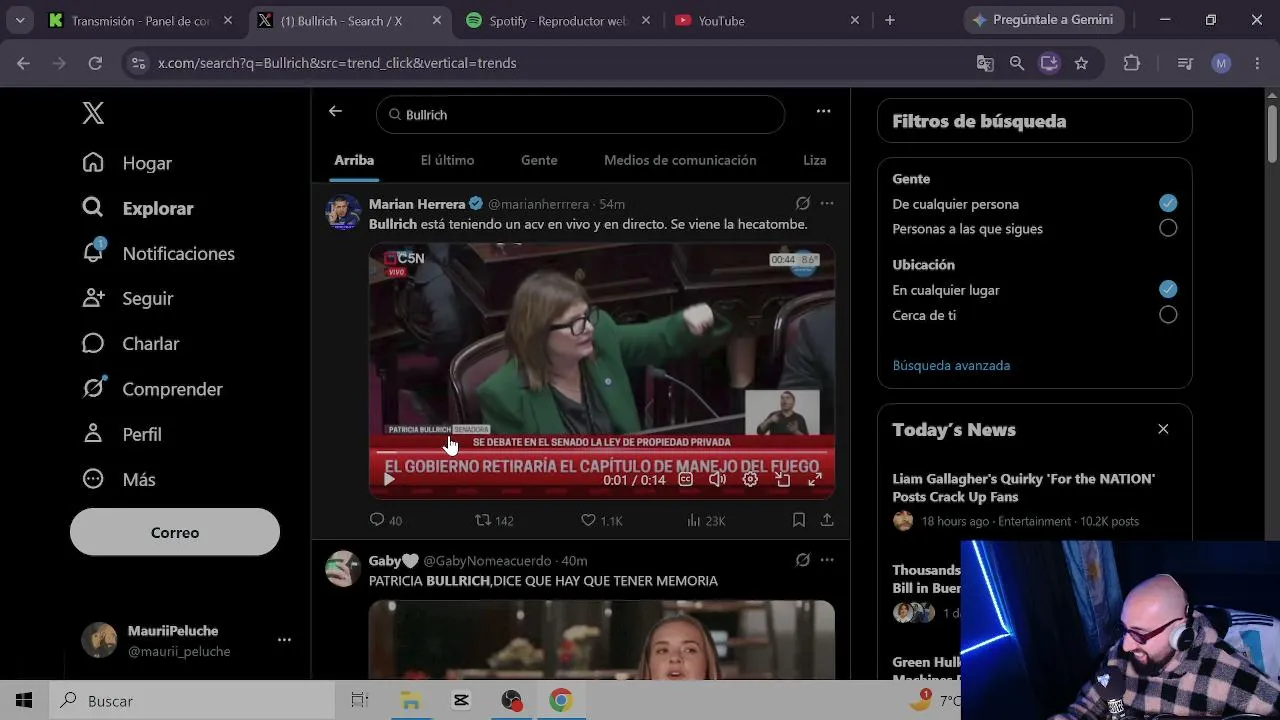1280x720 pixels.
Task: Open the Más sidebar menu
Action: pyautogui.click(x=119, y=479)
